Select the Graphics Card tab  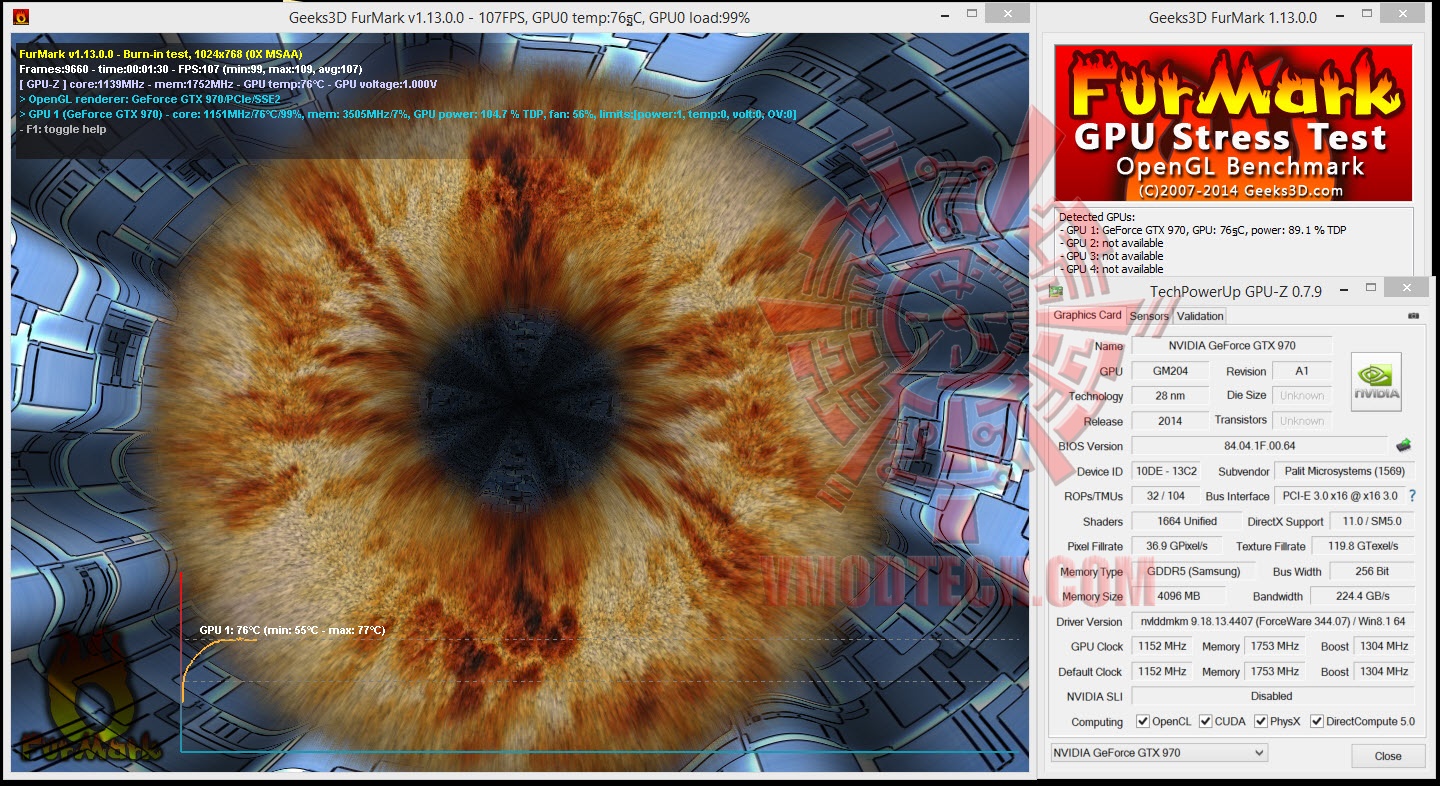(x=1087, y=315)
